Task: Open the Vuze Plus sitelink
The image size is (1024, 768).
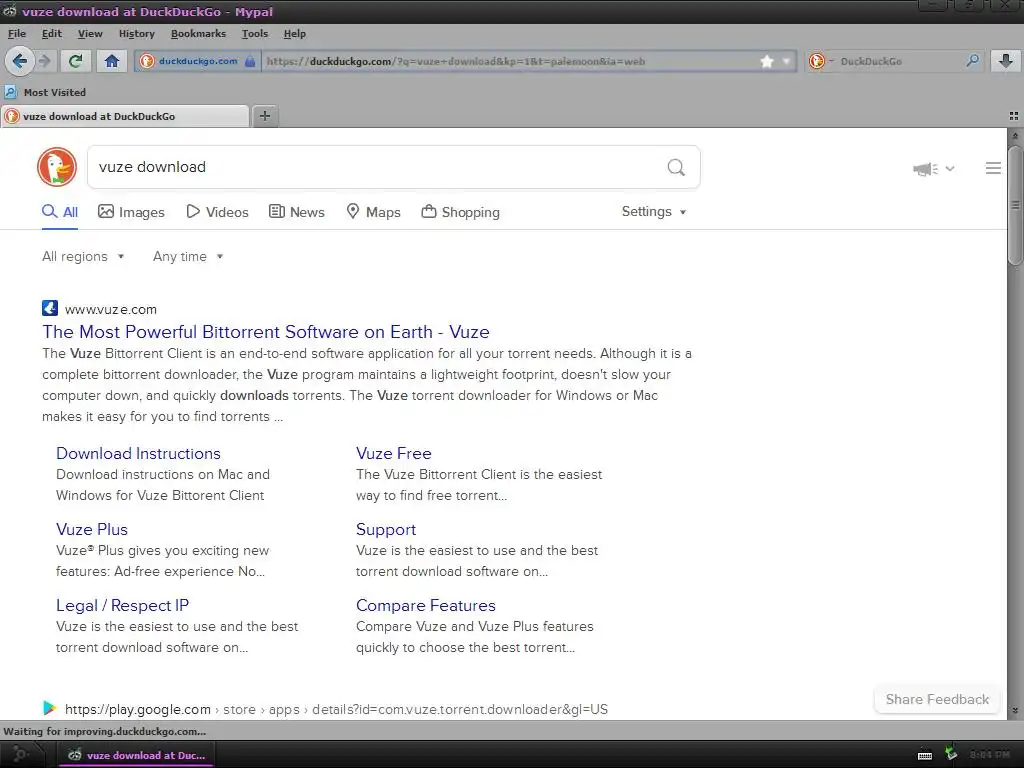Action: coord(92,530)
